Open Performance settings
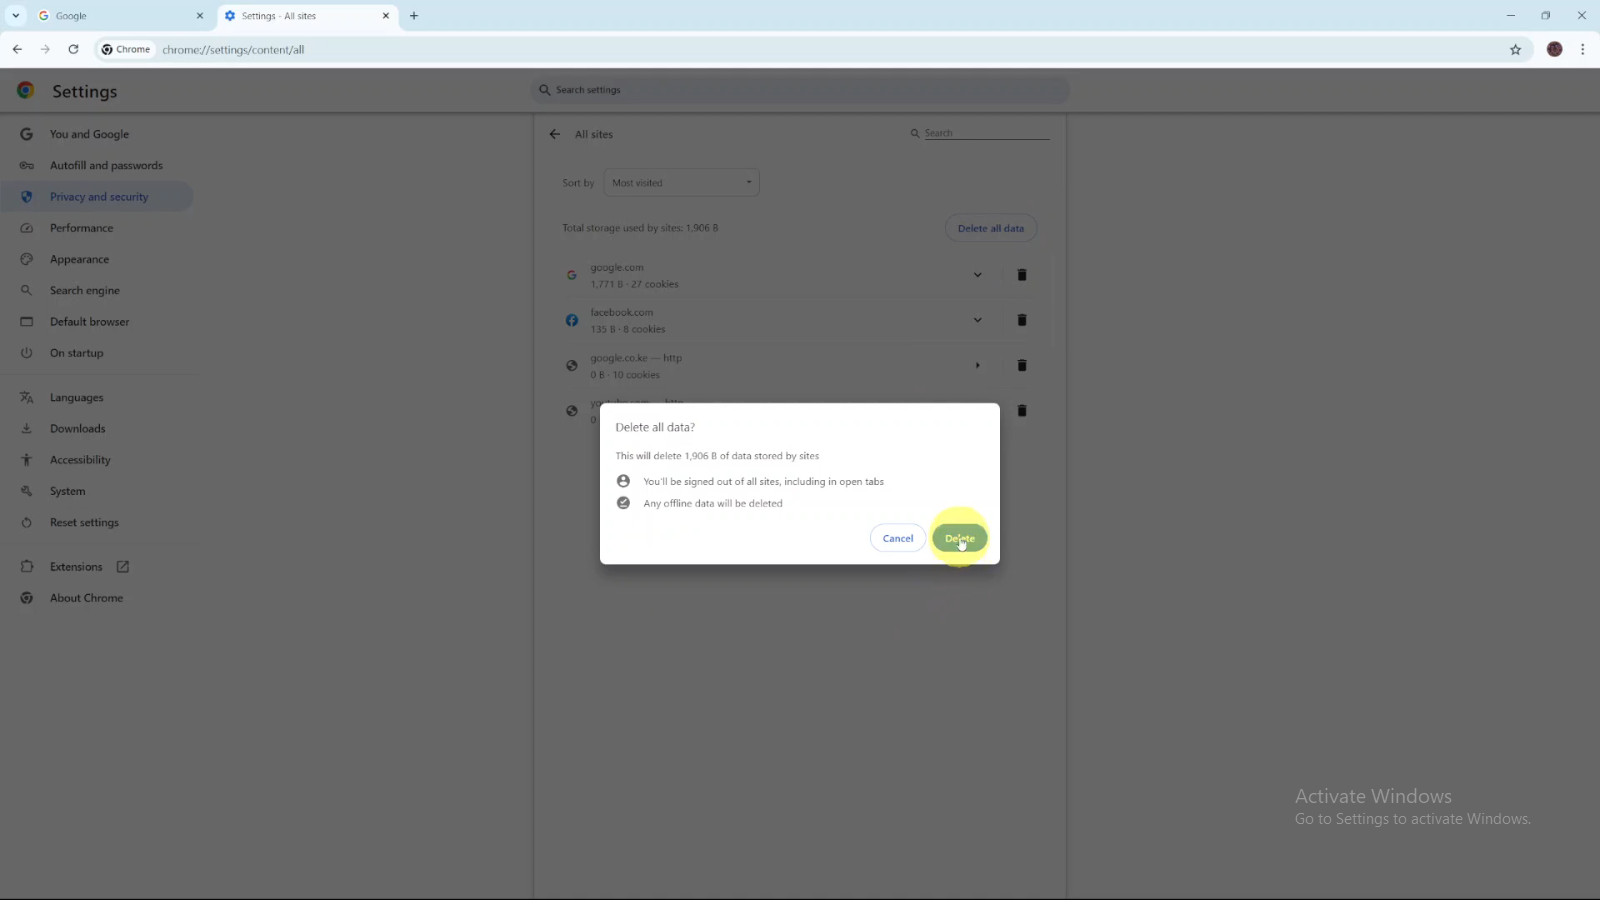The height and width of the screenshot is (900, 1600). (81, 228)
